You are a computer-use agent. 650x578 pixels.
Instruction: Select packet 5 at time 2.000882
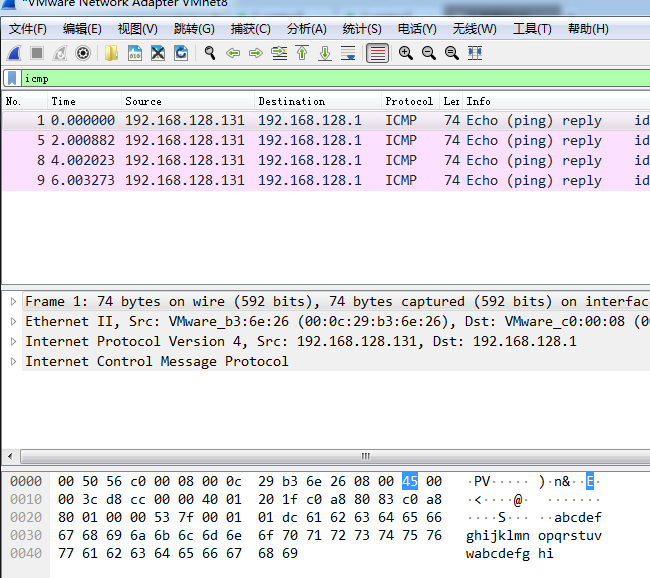click(326, 141)
